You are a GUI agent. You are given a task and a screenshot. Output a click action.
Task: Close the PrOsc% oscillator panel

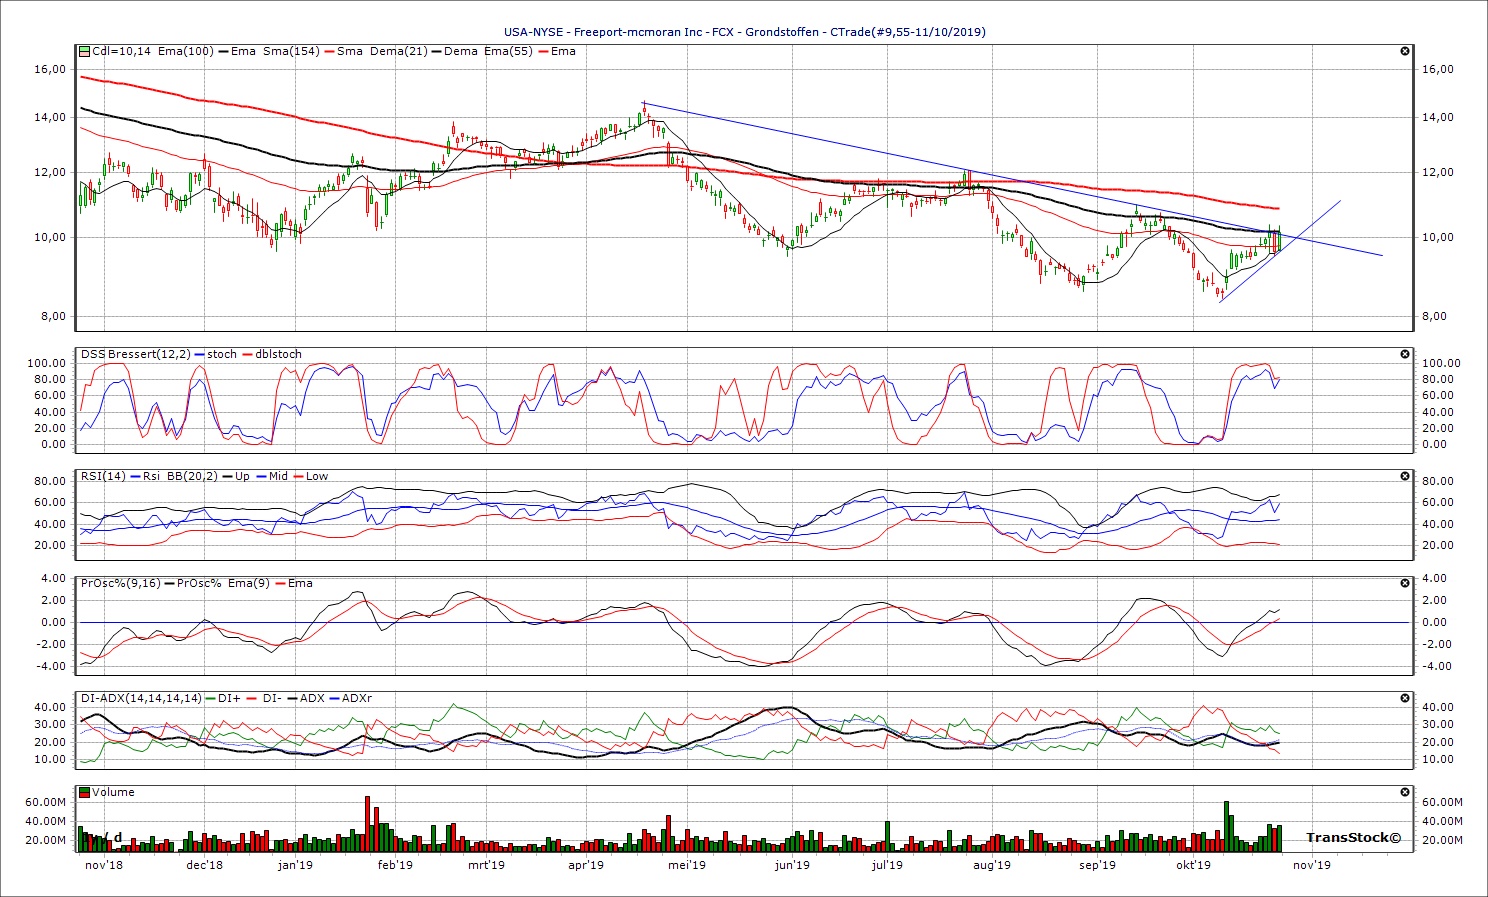[1405, 583]
